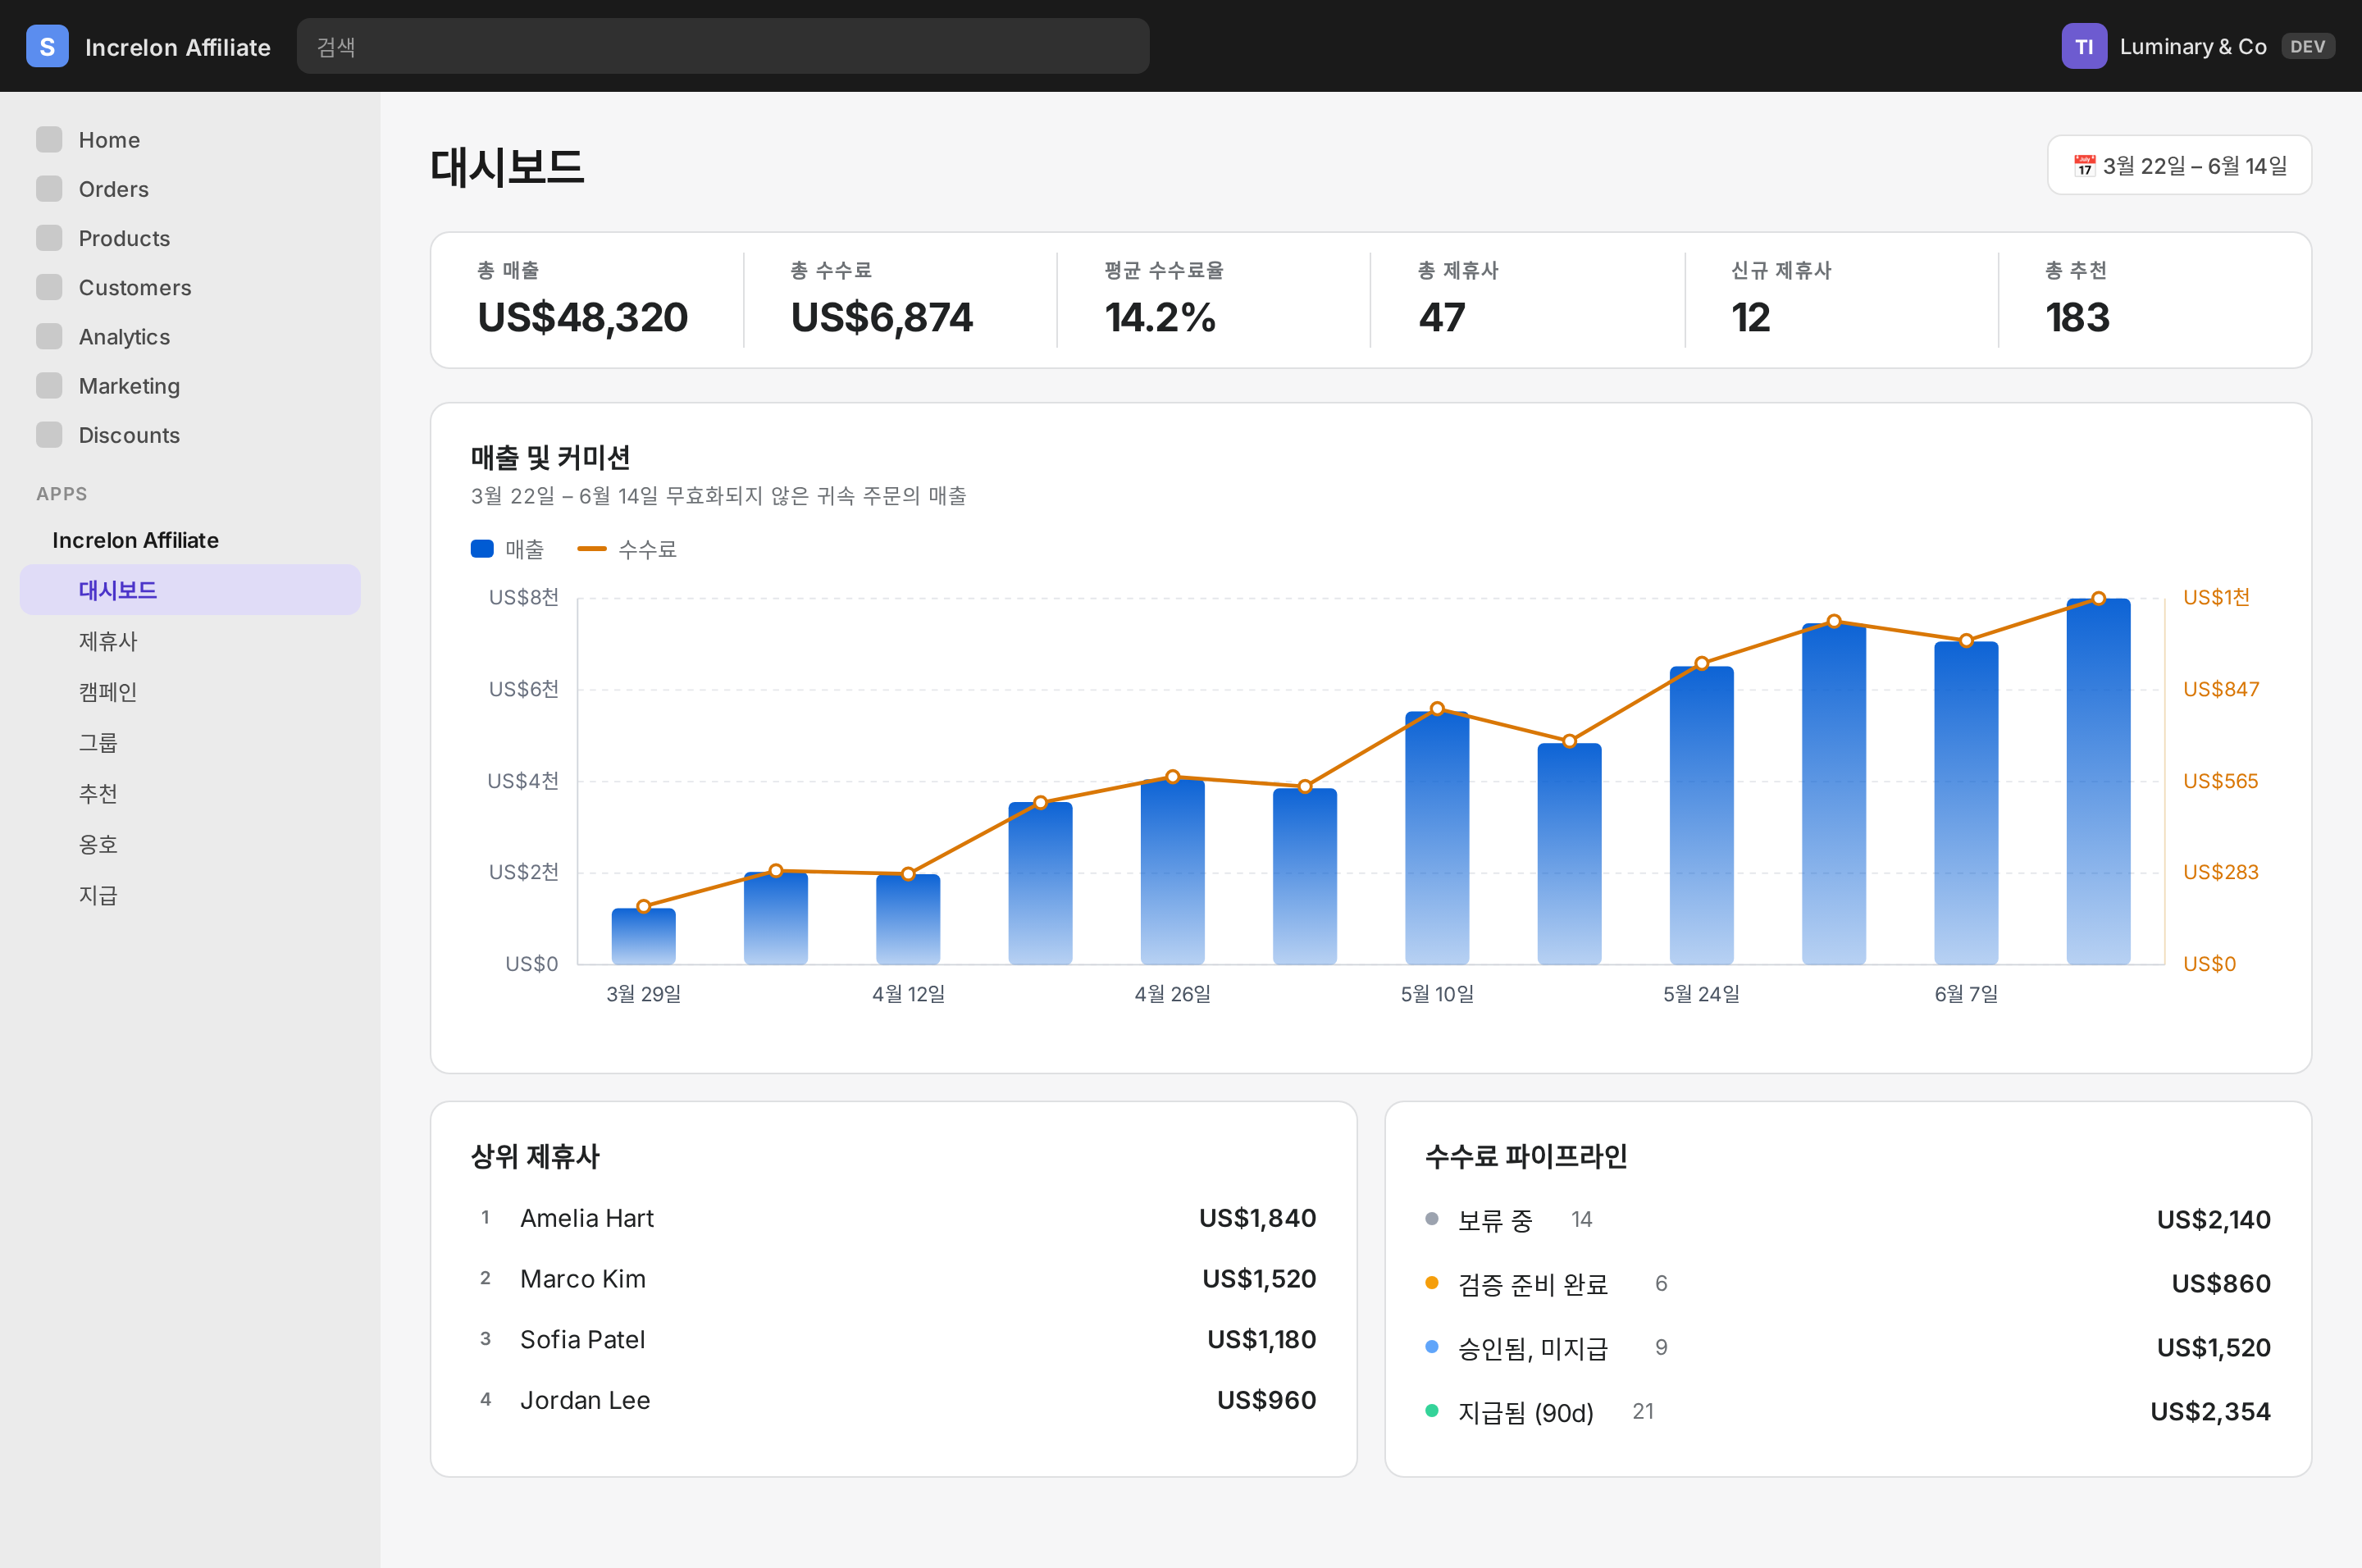The width and height of the screenshot is (2362, 1568).
Task: Click the US$2,354 paid amount
Action: coord(2210,1411)
